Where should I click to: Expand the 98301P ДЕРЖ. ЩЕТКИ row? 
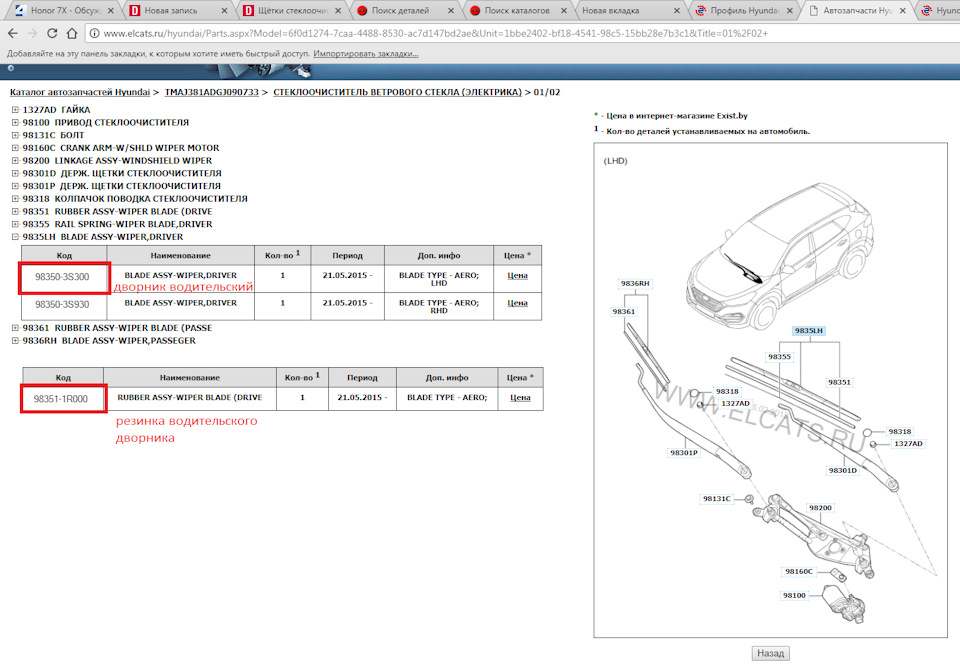pyautogui.click(x=15, y=186)
